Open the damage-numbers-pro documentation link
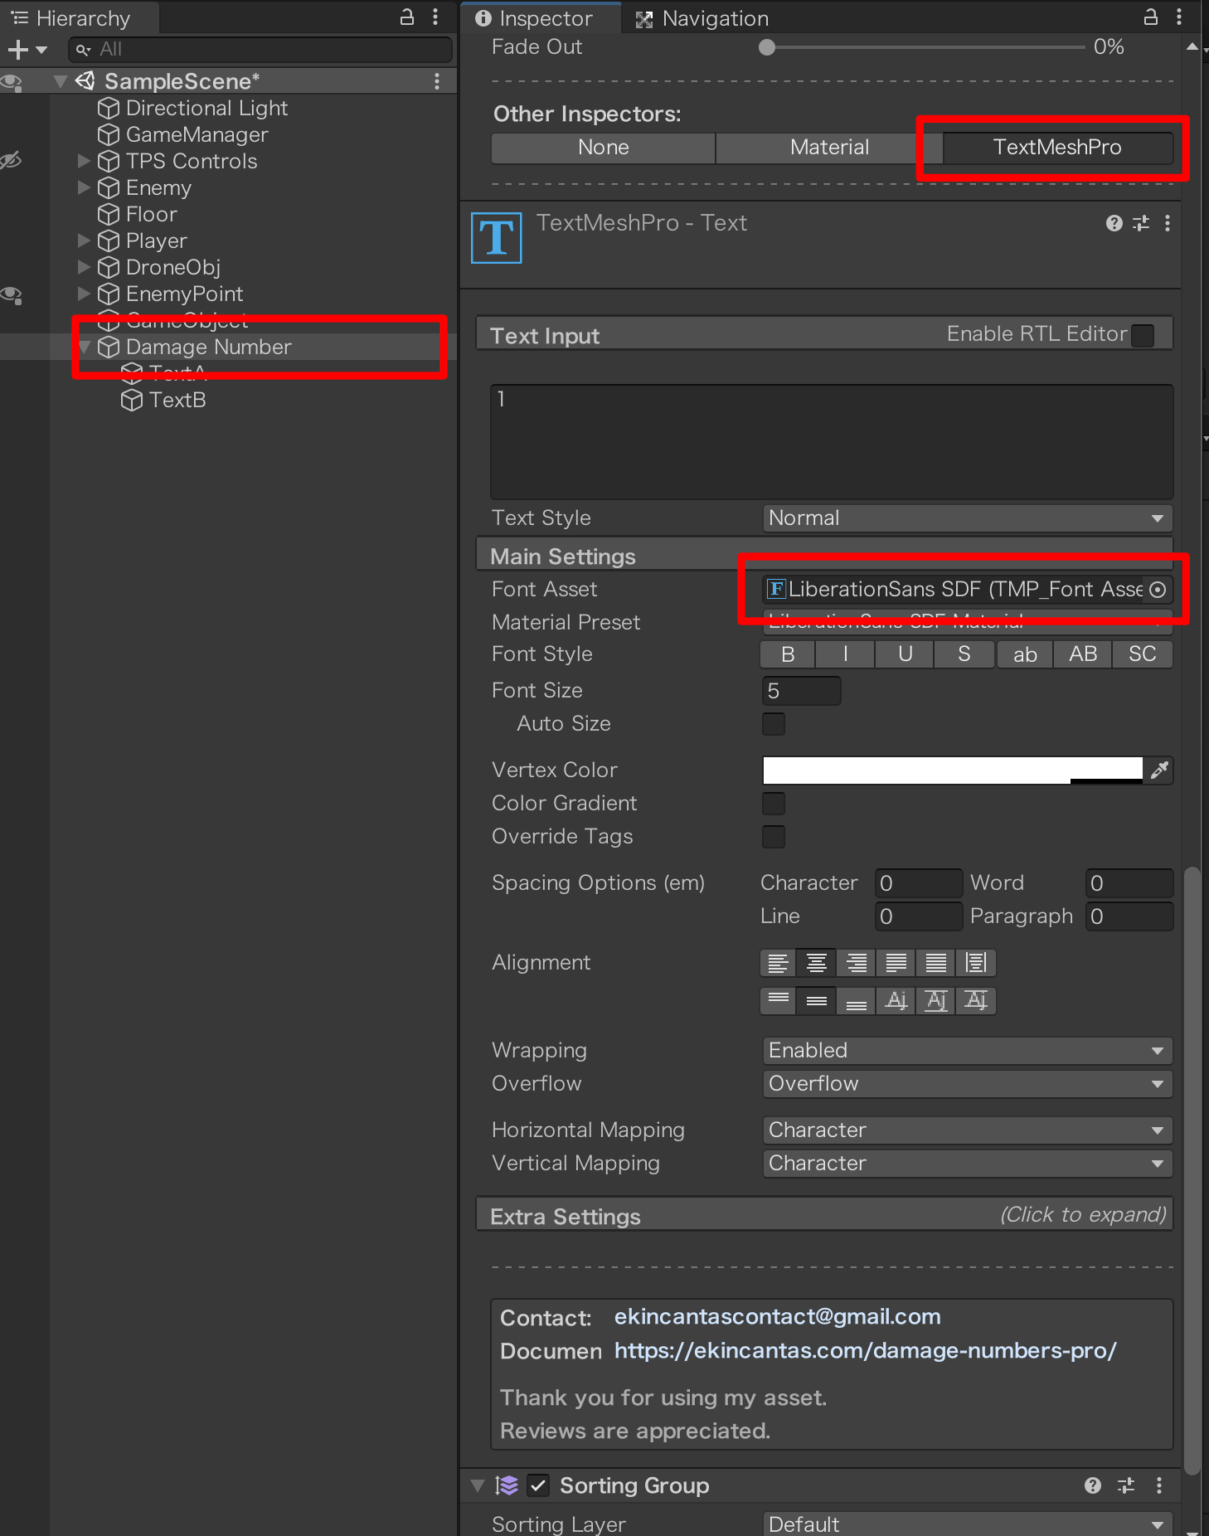The width and height of the screenshot is (1209, 1536). pyautogui.click(x=865, y=1351)
